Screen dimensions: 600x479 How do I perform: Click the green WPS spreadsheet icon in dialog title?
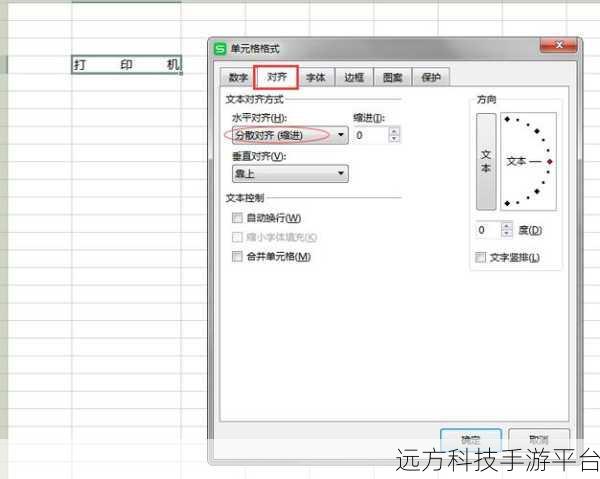[x=220, y=49]
